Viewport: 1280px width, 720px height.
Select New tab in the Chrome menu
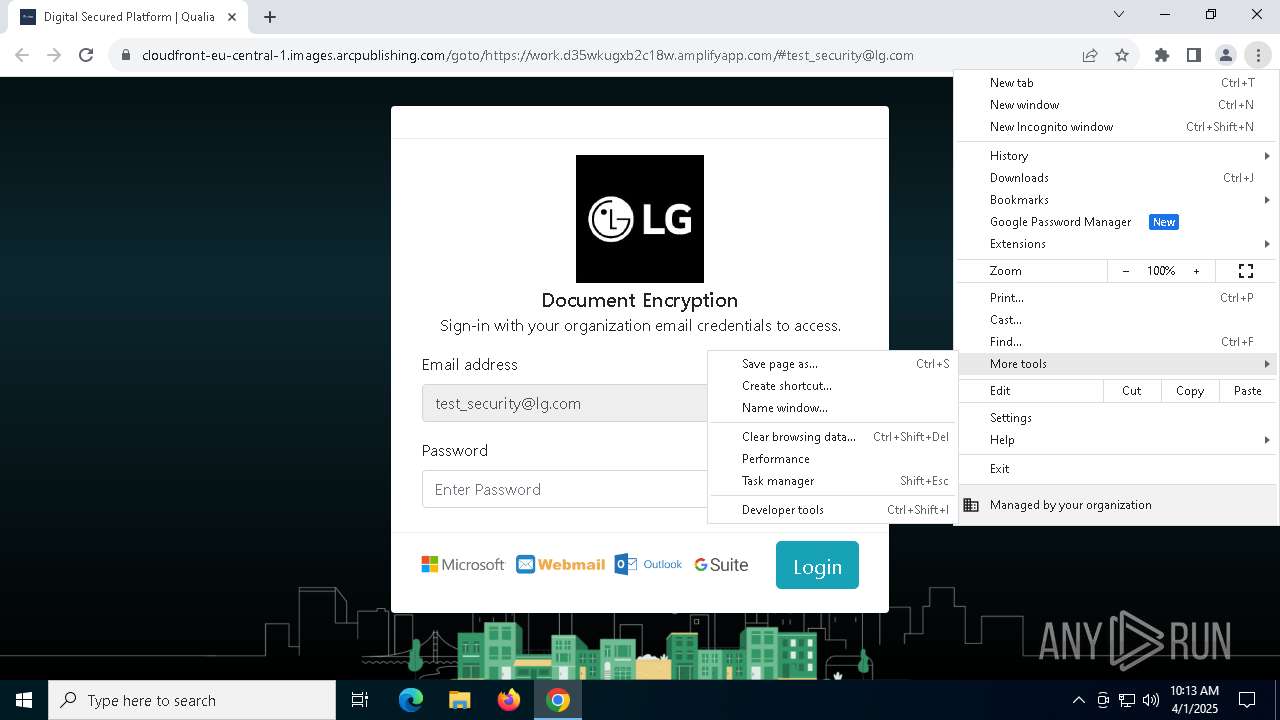(x=1117, y=83)
